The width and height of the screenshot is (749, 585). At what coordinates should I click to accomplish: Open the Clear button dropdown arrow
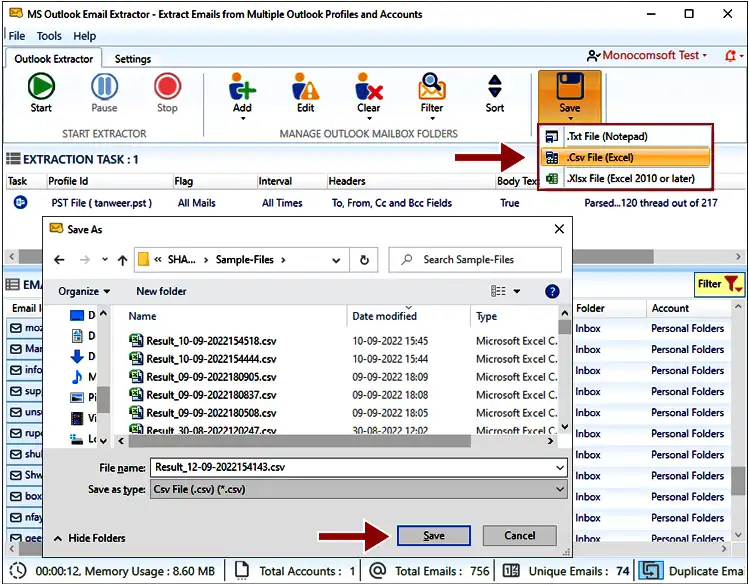369,118
